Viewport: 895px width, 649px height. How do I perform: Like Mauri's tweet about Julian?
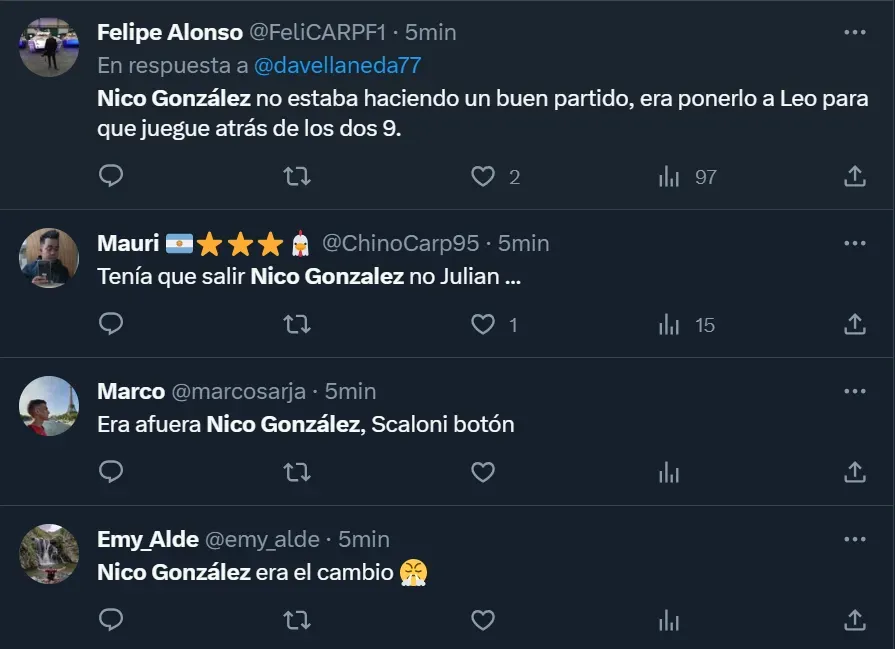483,325
